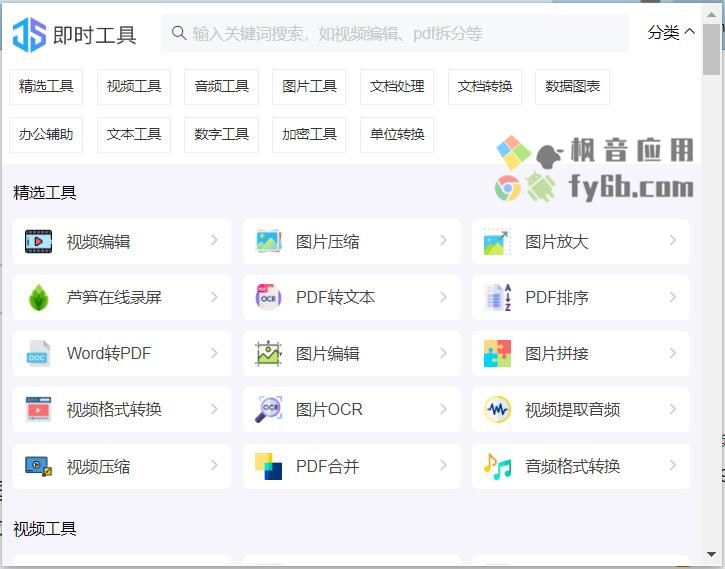The width and height of the screenshot is (725, 569).
Task: Open the 视频编辑 tool link
Action: pos(122,241)
